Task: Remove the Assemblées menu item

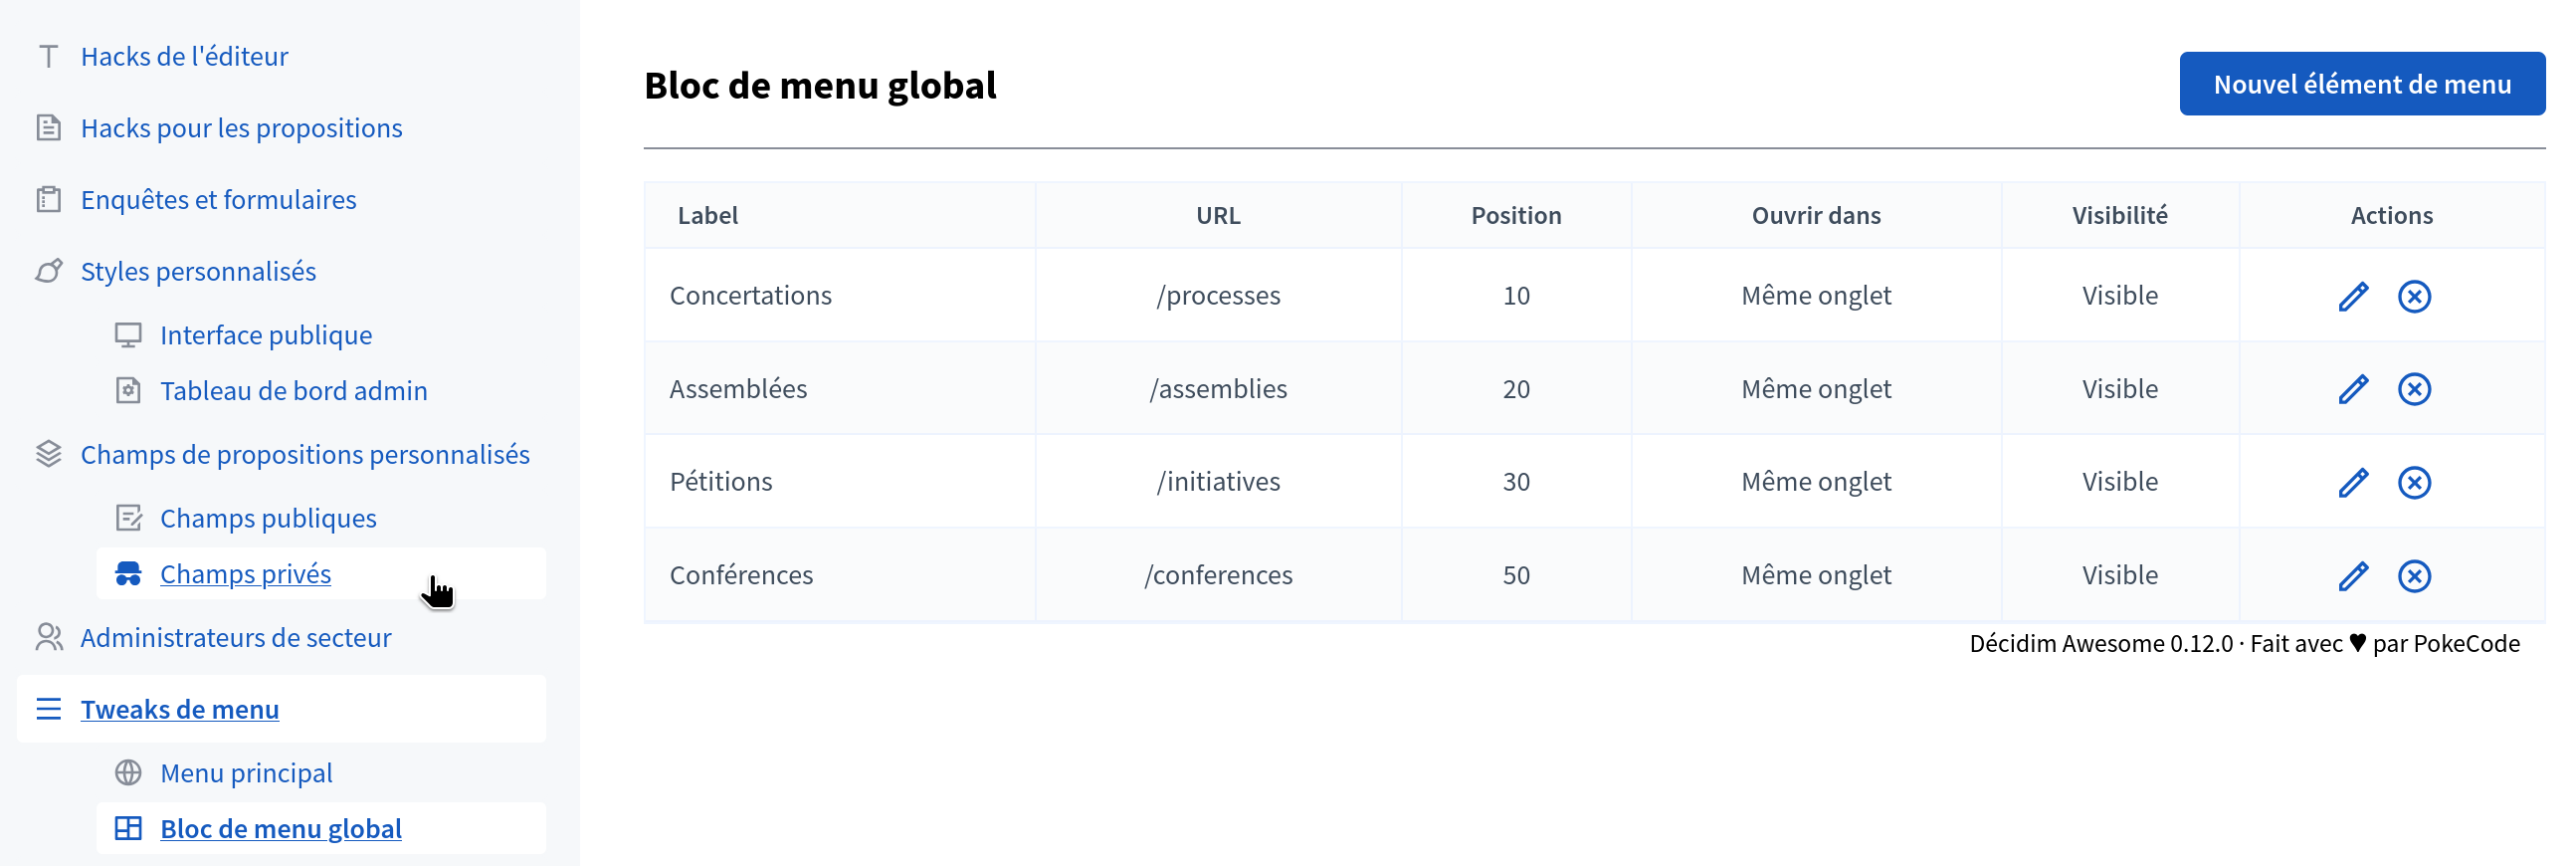Action: (x=2413, y=389)
